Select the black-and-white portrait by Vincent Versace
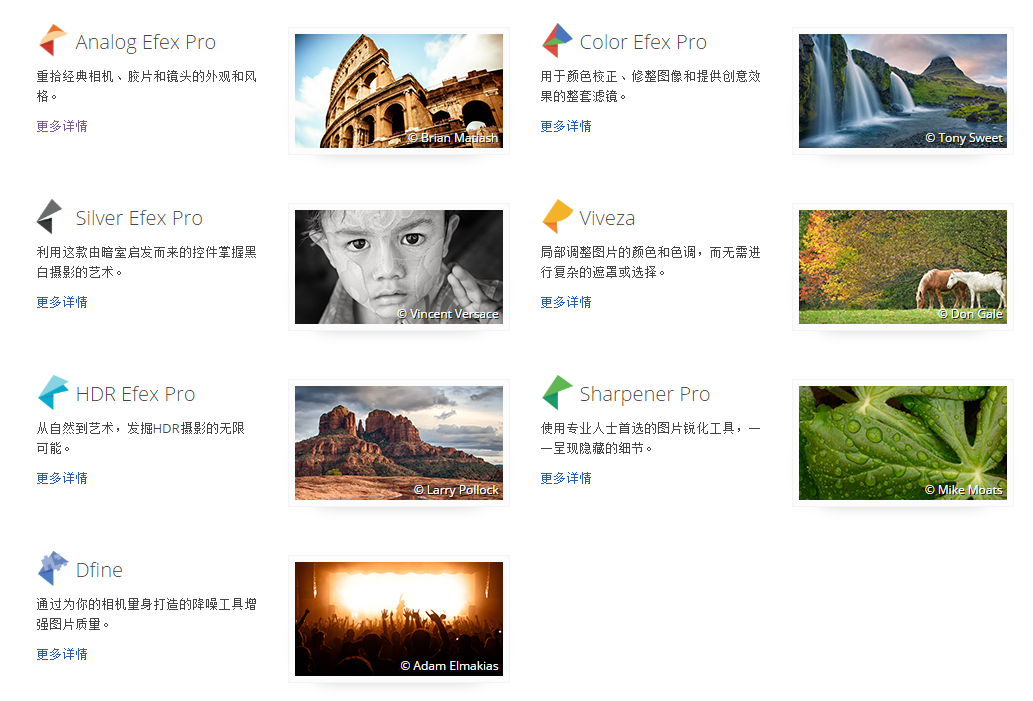This screenshot has width=1033, height=701. point(398,266)
